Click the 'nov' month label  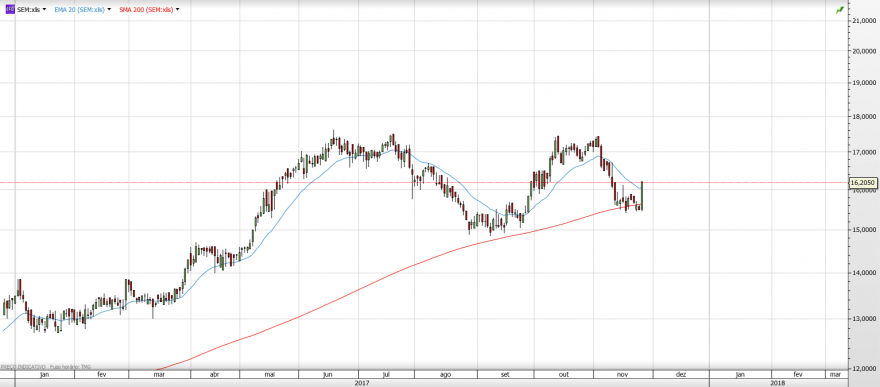(623, 374)
